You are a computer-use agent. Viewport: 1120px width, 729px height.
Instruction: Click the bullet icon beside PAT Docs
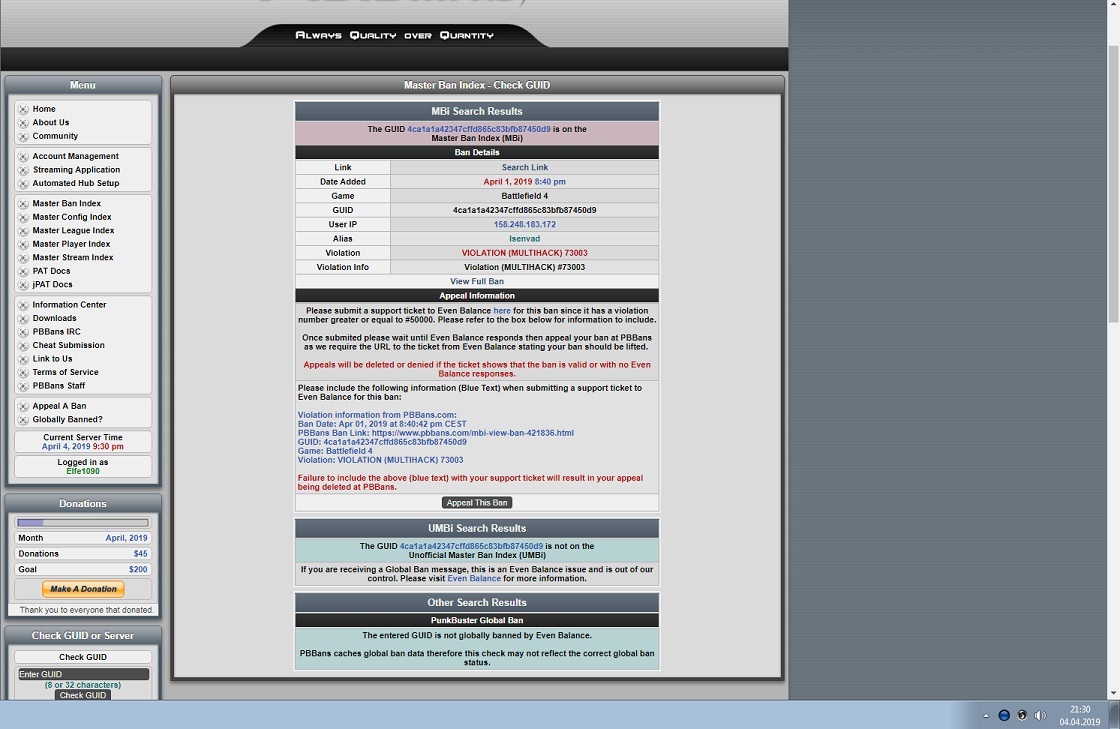tap(23, 271)
